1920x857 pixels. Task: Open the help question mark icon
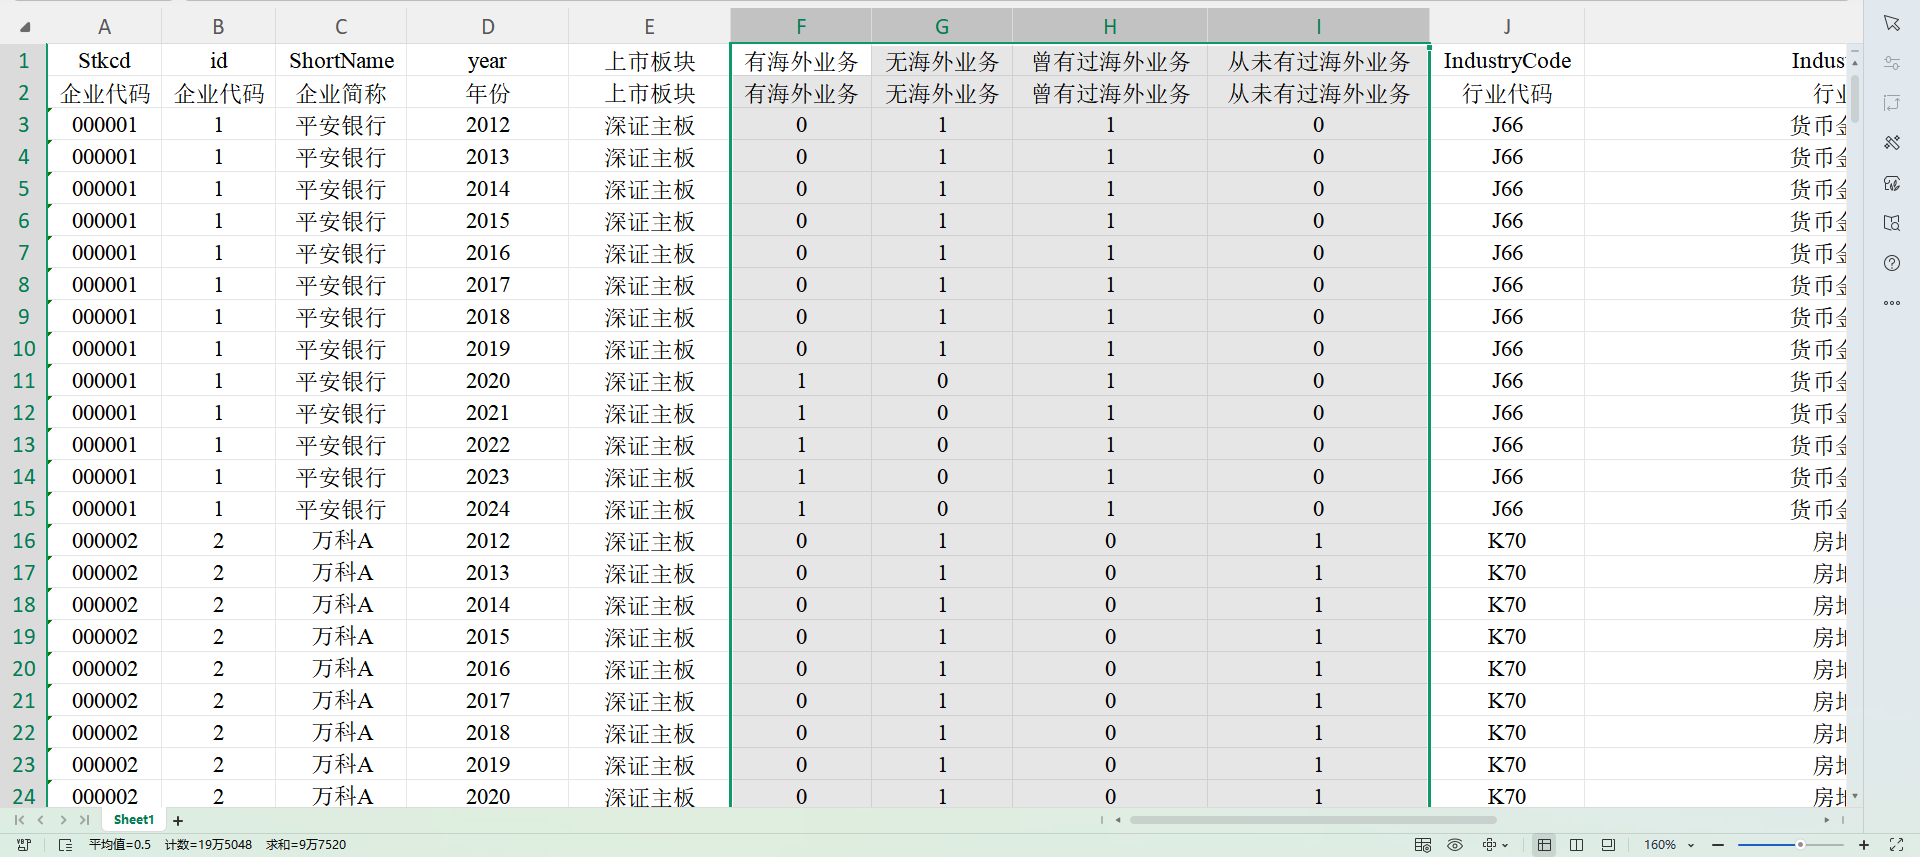pos(1891,263)
